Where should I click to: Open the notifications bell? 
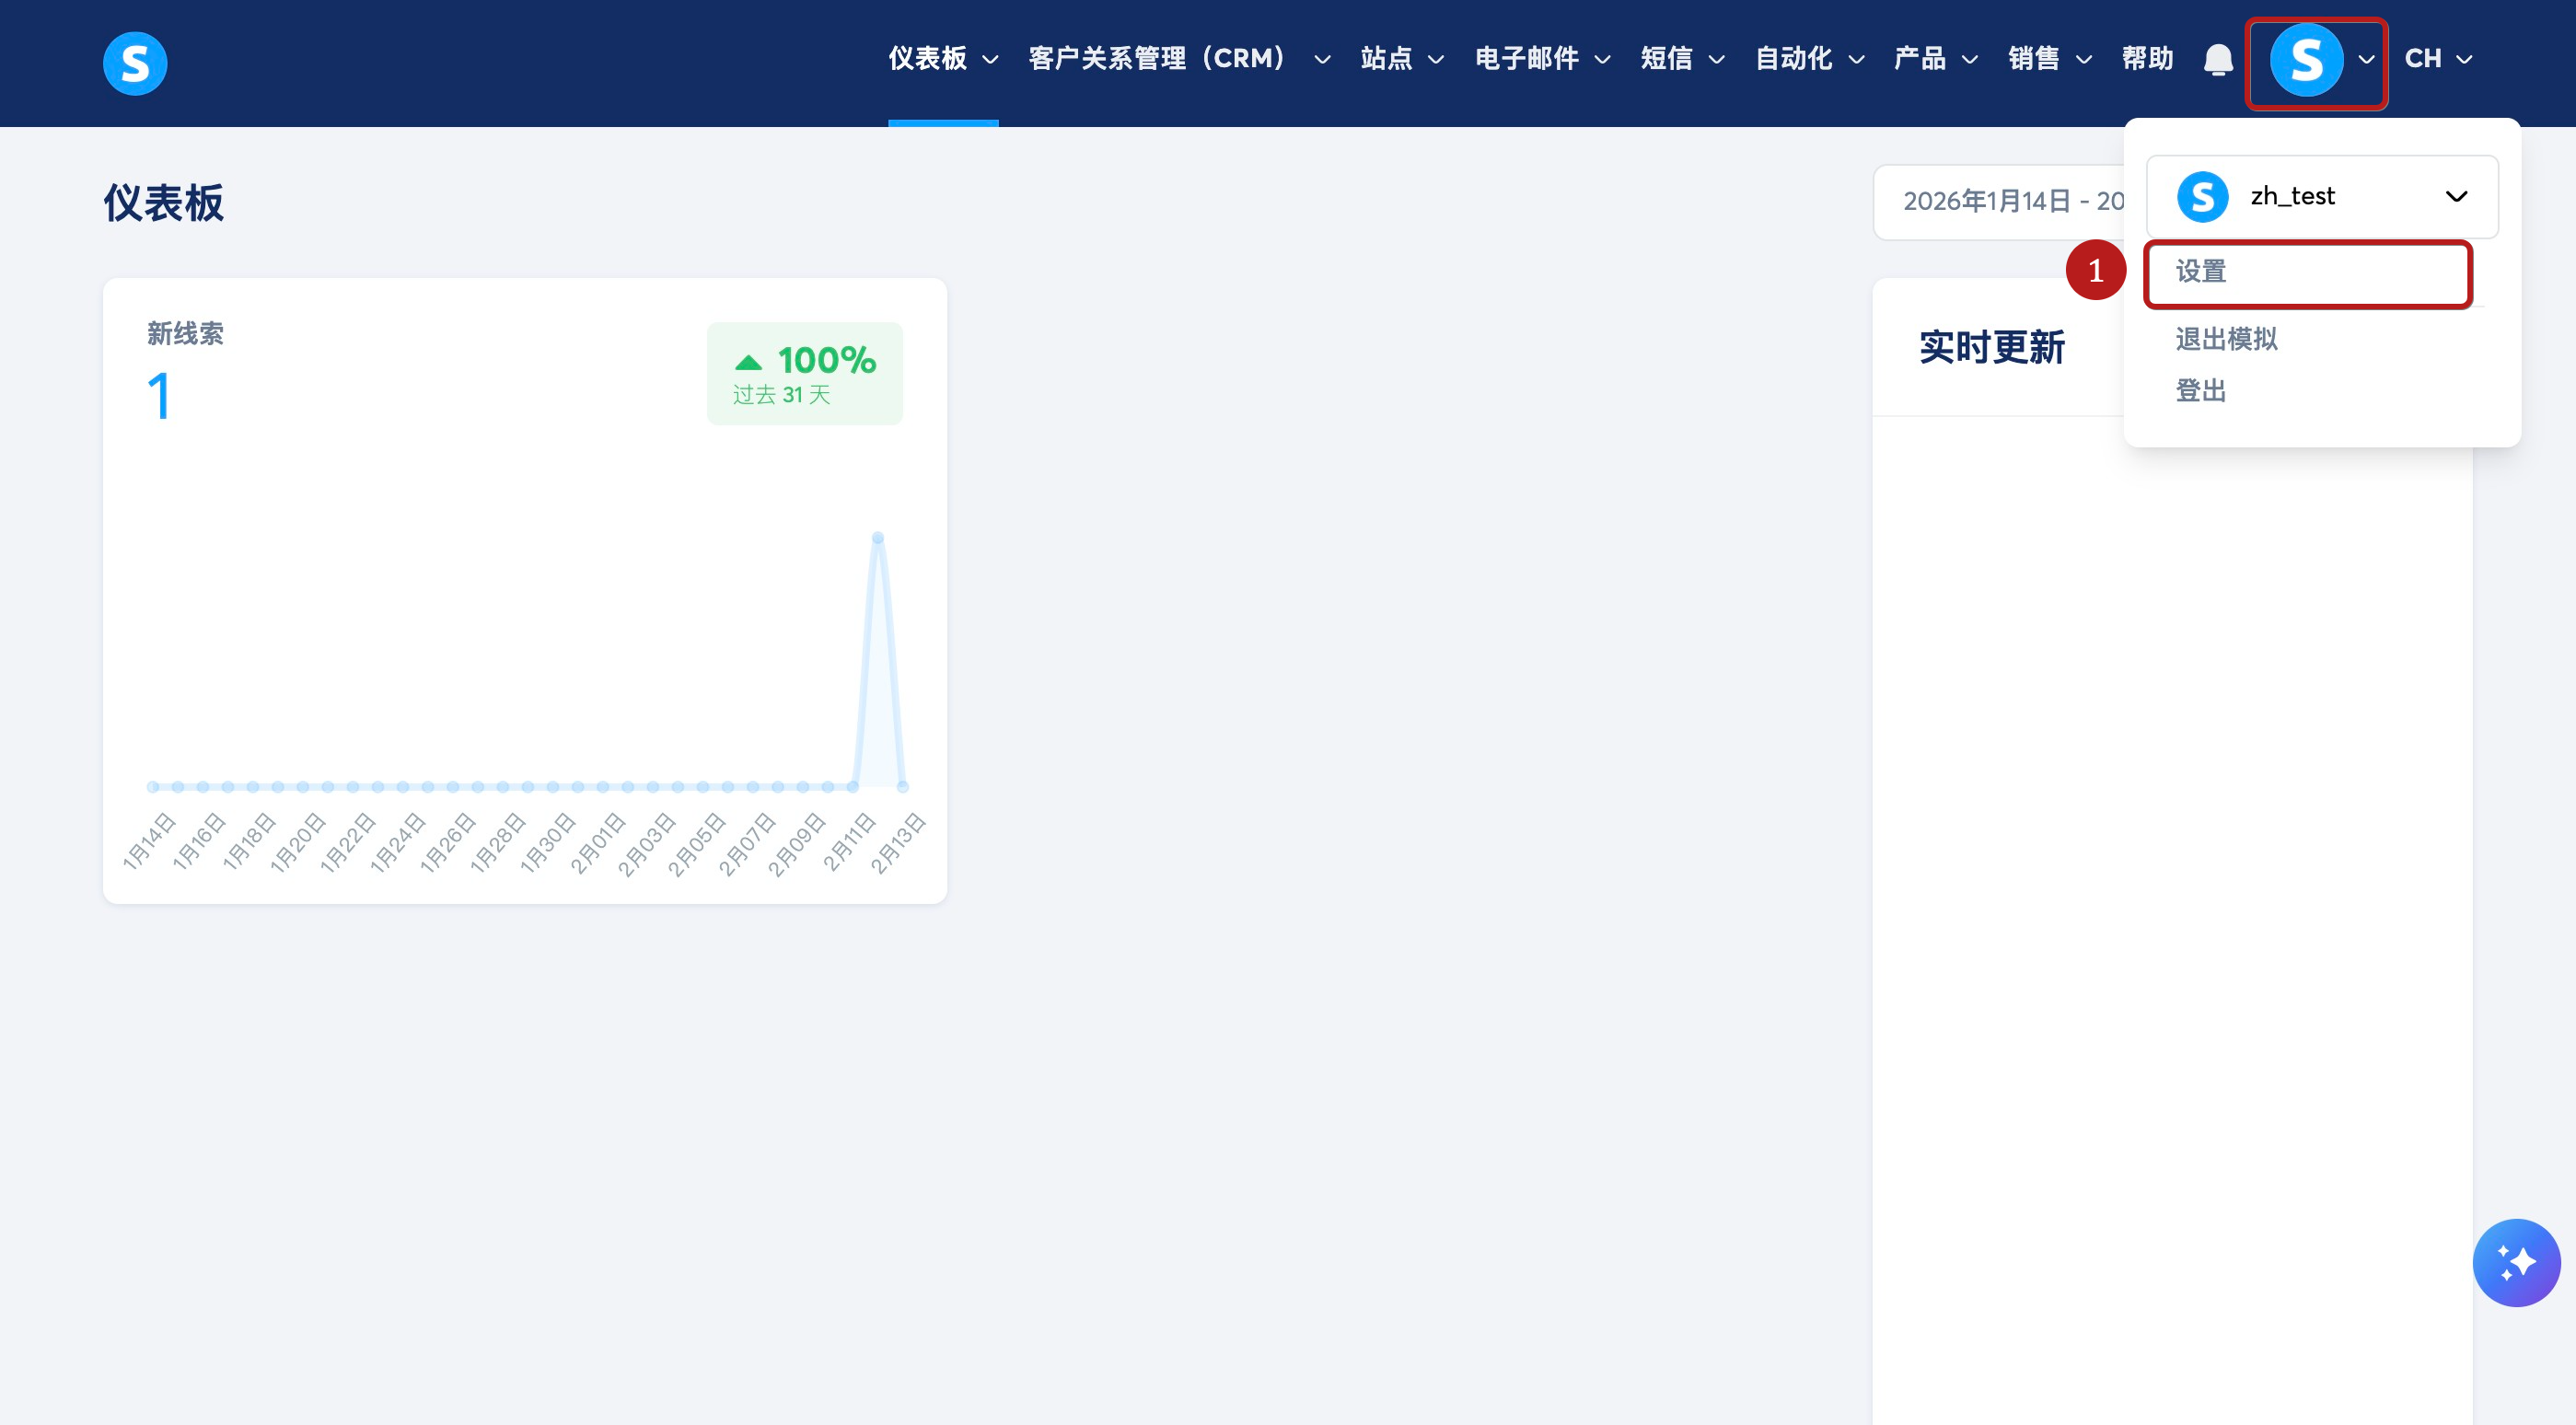click(x=2218, y=60)
